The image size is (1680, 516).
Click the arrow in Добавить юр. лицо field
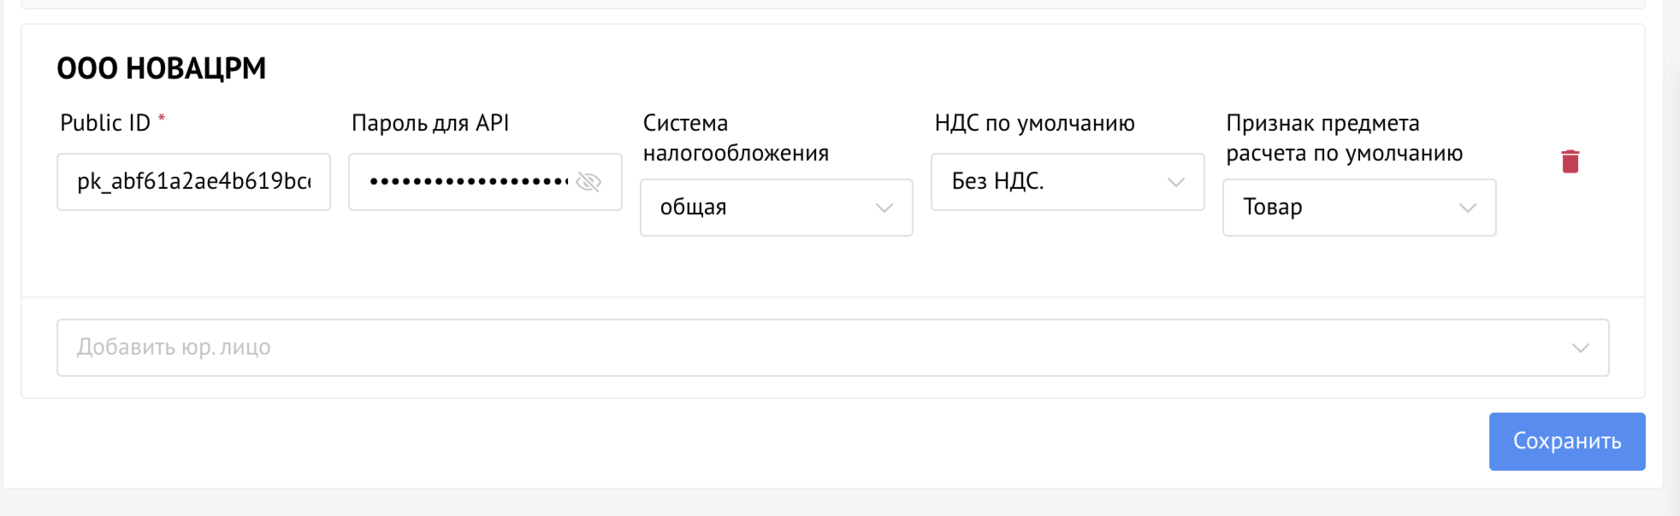tap(1580, 348)
